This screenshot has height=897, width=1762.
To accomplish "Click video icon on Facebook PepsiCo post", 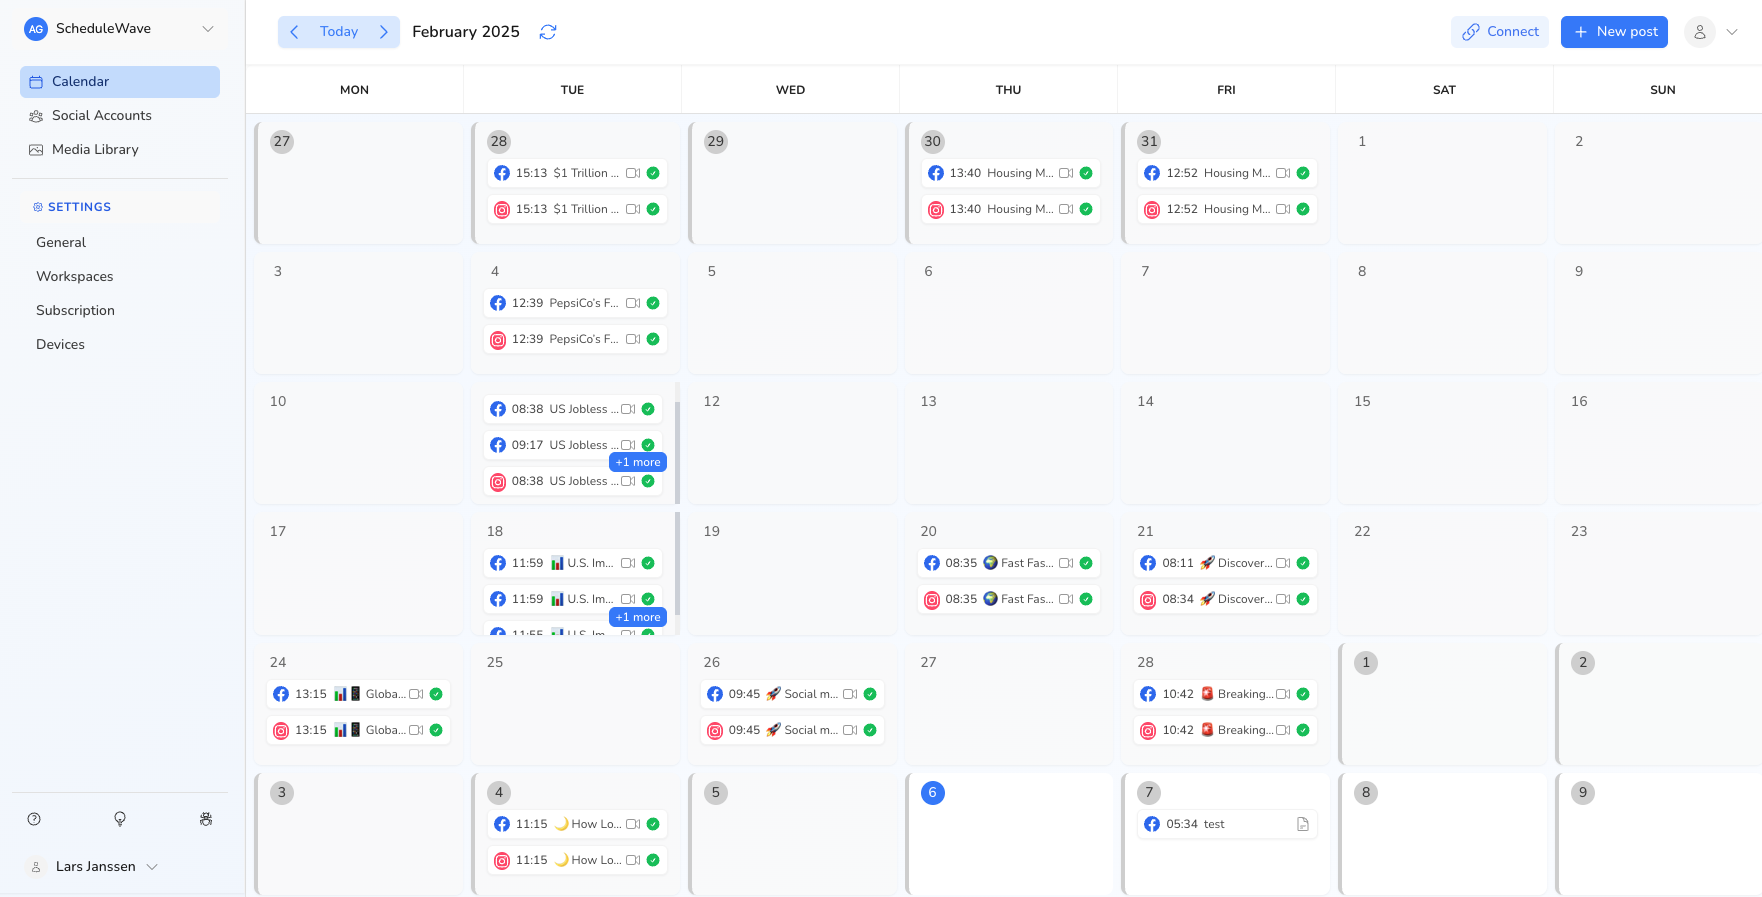I will [x=633, y=303].
